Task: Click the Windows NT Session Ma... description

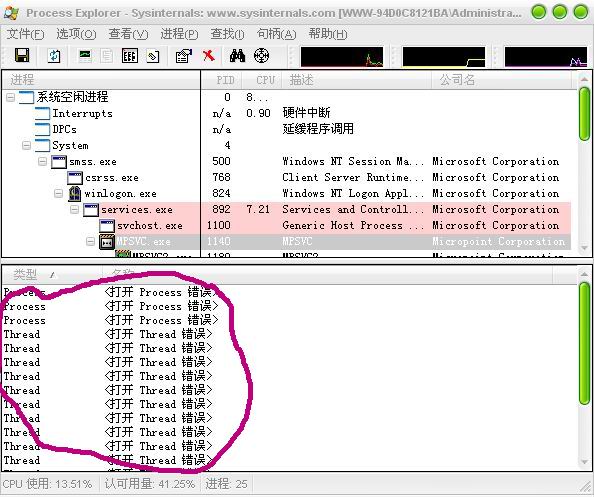Action: 353,162
